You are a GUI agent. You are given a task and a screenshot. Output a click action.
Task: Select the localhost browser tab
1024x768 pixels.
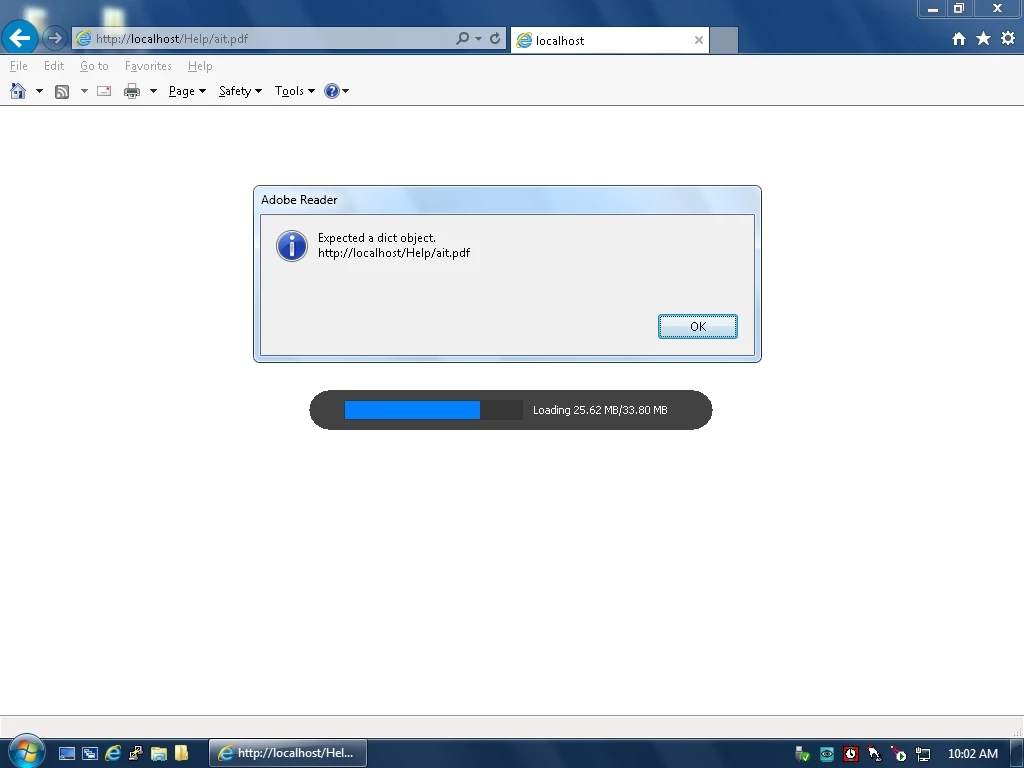(610, 40)
